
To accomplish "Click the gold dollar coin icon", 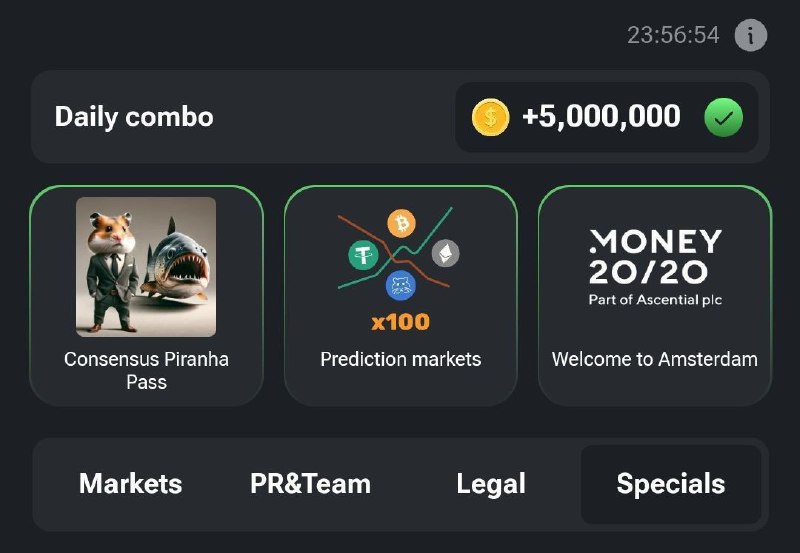I will point(490,117).
